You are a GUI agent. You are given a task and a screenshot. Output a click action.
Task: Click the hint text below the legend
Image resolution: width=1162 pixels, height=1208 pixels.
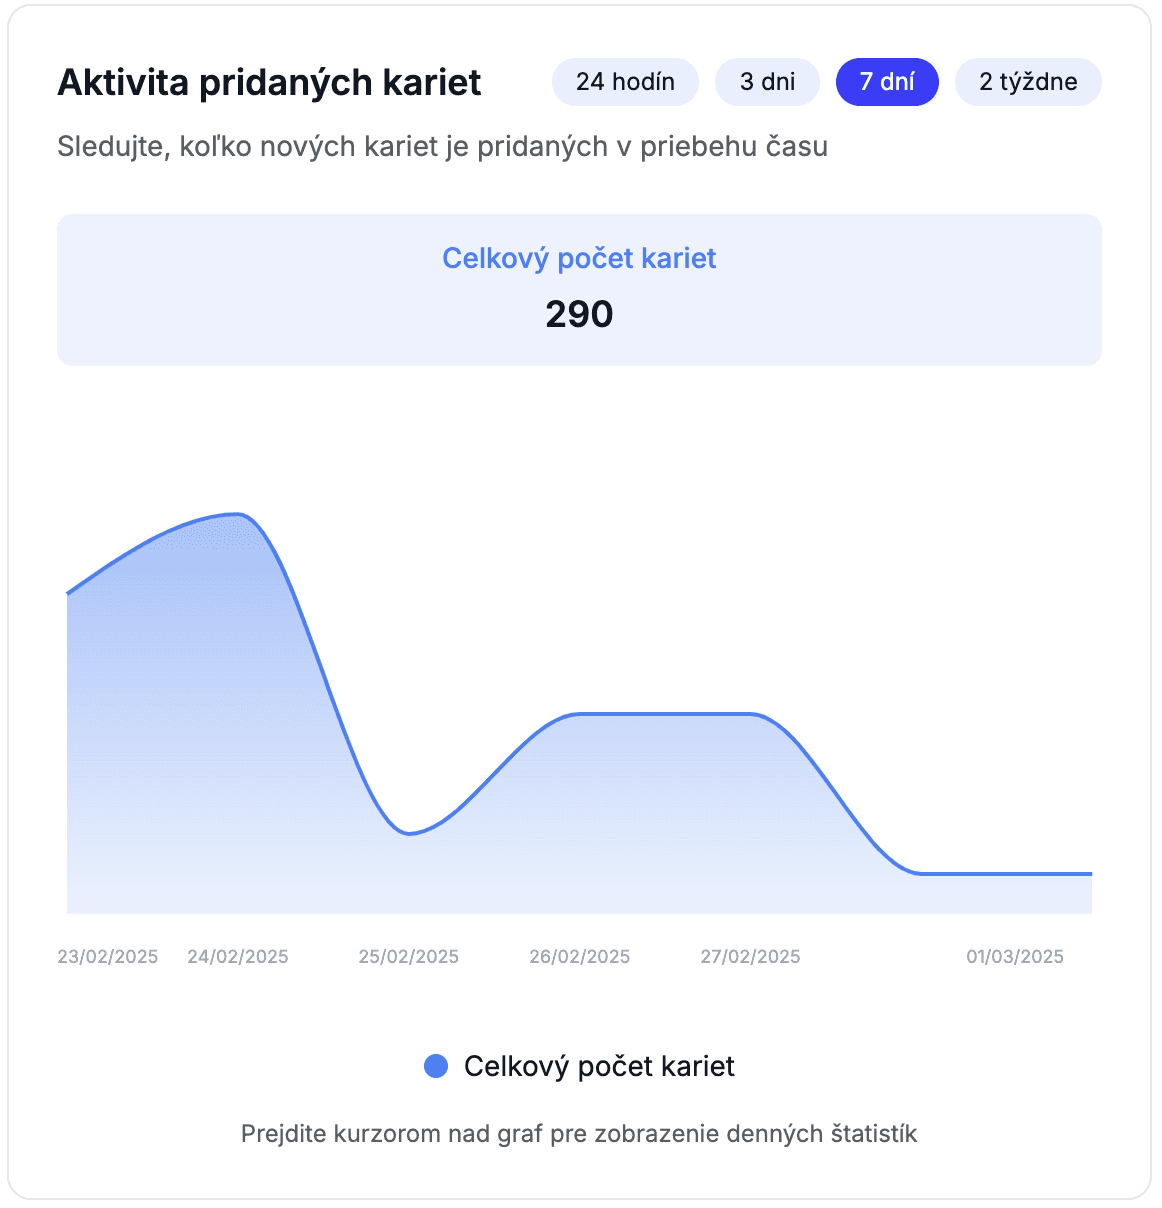579,1134
